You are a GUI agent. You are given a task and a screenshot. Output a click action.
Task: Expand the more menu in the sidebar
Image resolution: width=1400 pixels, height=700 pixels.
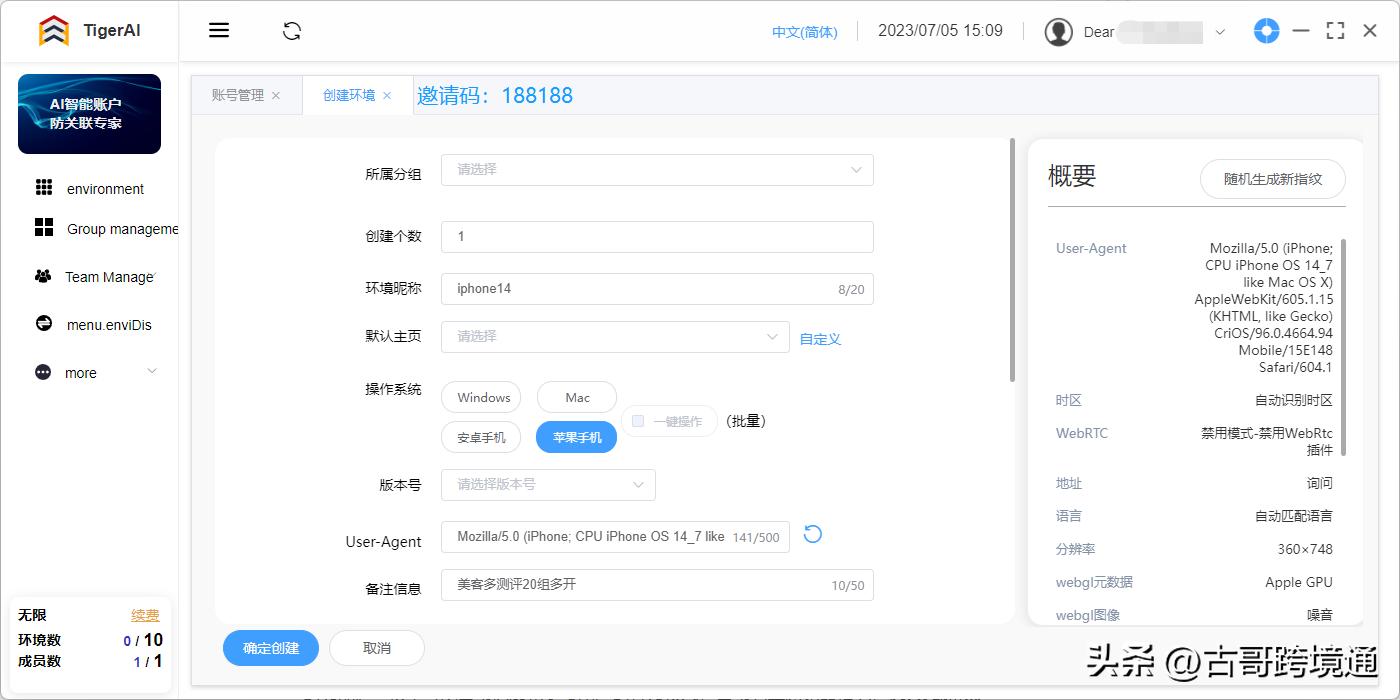point(80,372)
